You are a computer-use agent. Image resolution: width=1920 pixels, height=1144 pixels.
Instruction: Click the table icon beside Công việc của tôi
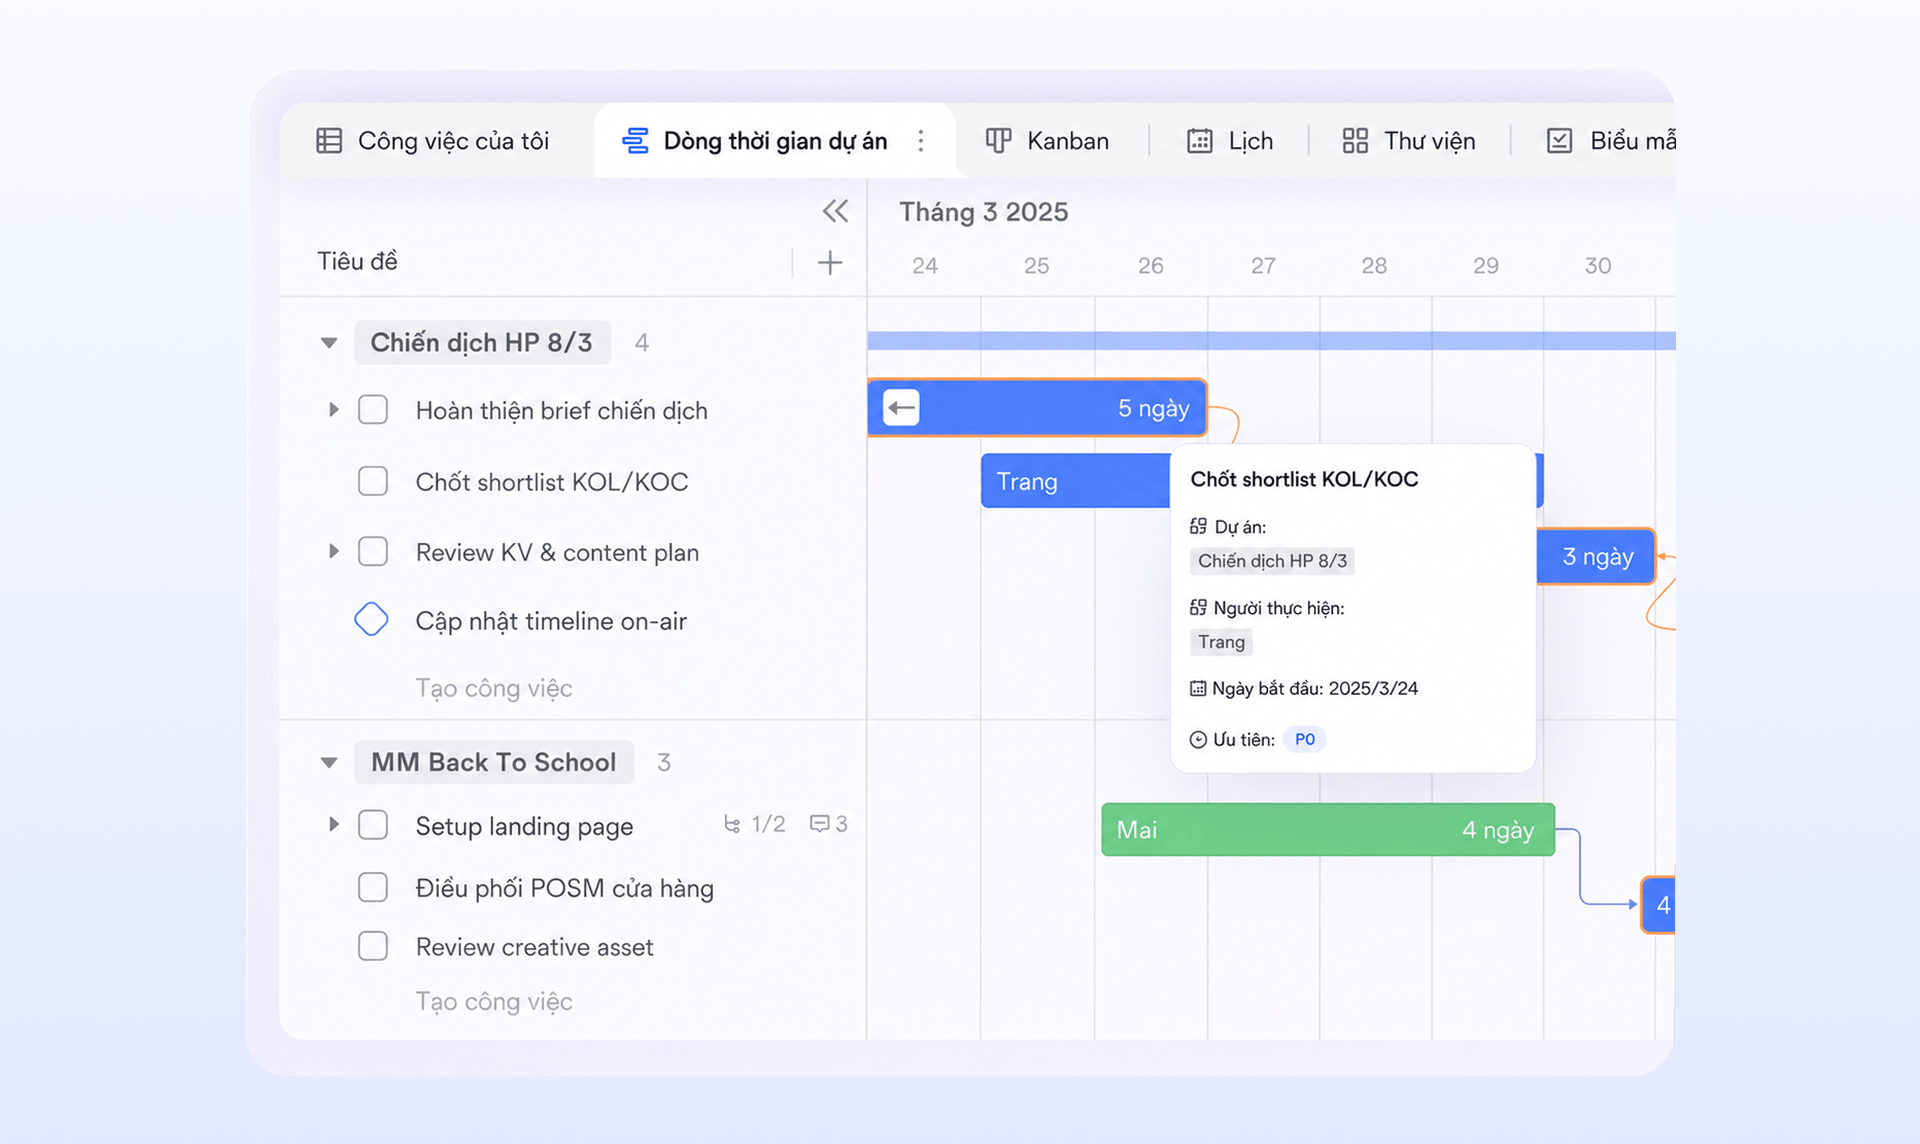point(329,141)
